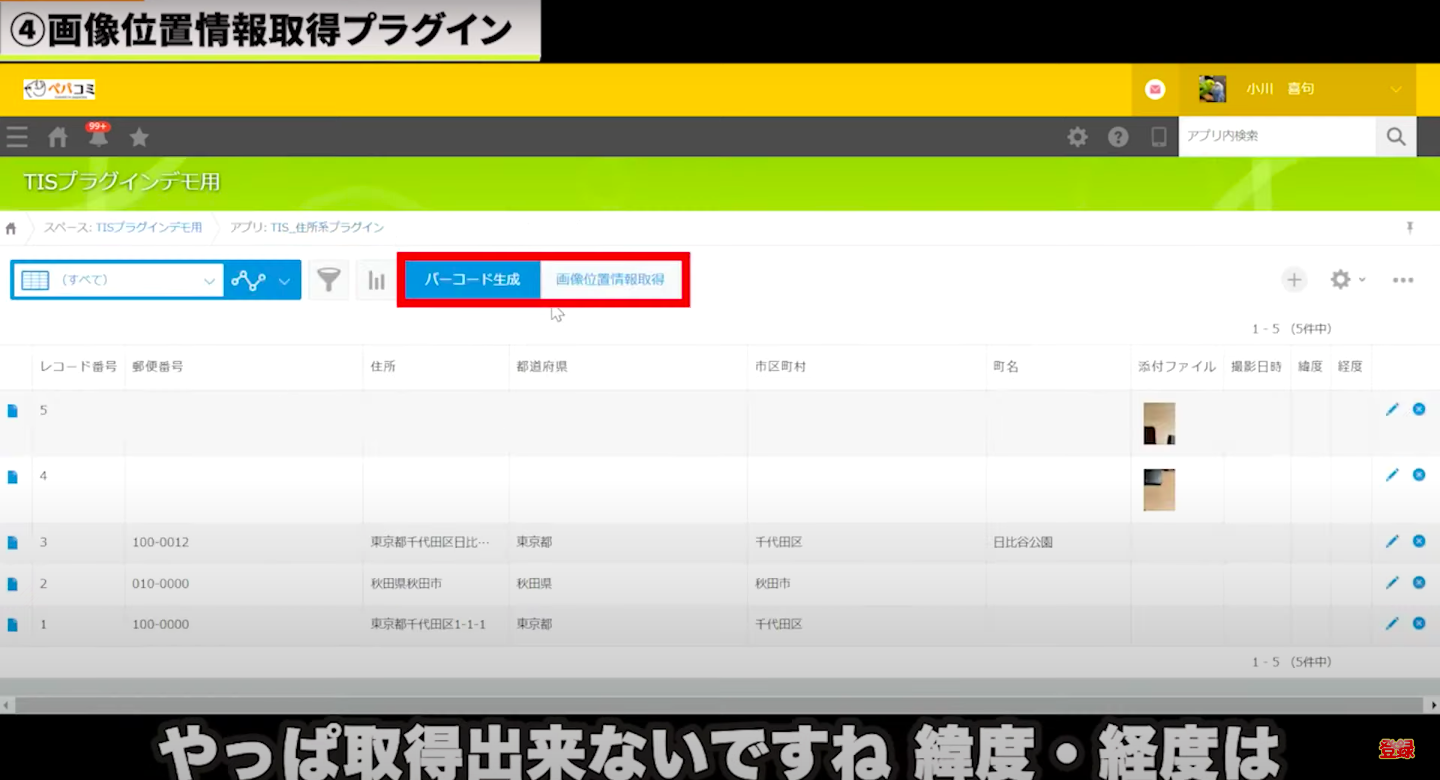Image resolution: width=1440 pixels, height=780 pixels.
Task: Click the 秋田県秋田市 address cell
Action: tap(406, 583)
